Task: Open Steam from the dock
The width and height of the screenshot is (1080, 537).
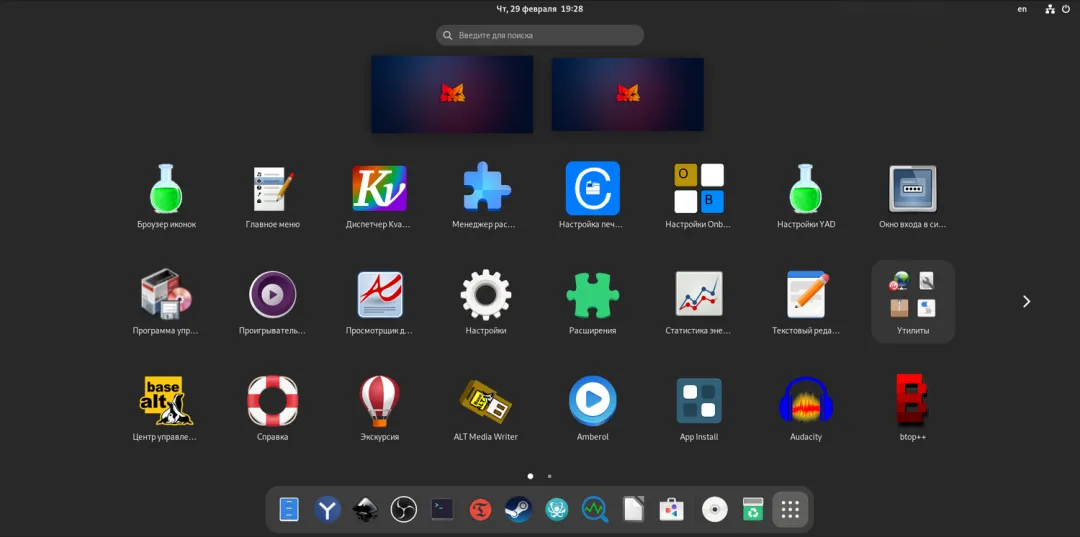Action: coord(517,509)
